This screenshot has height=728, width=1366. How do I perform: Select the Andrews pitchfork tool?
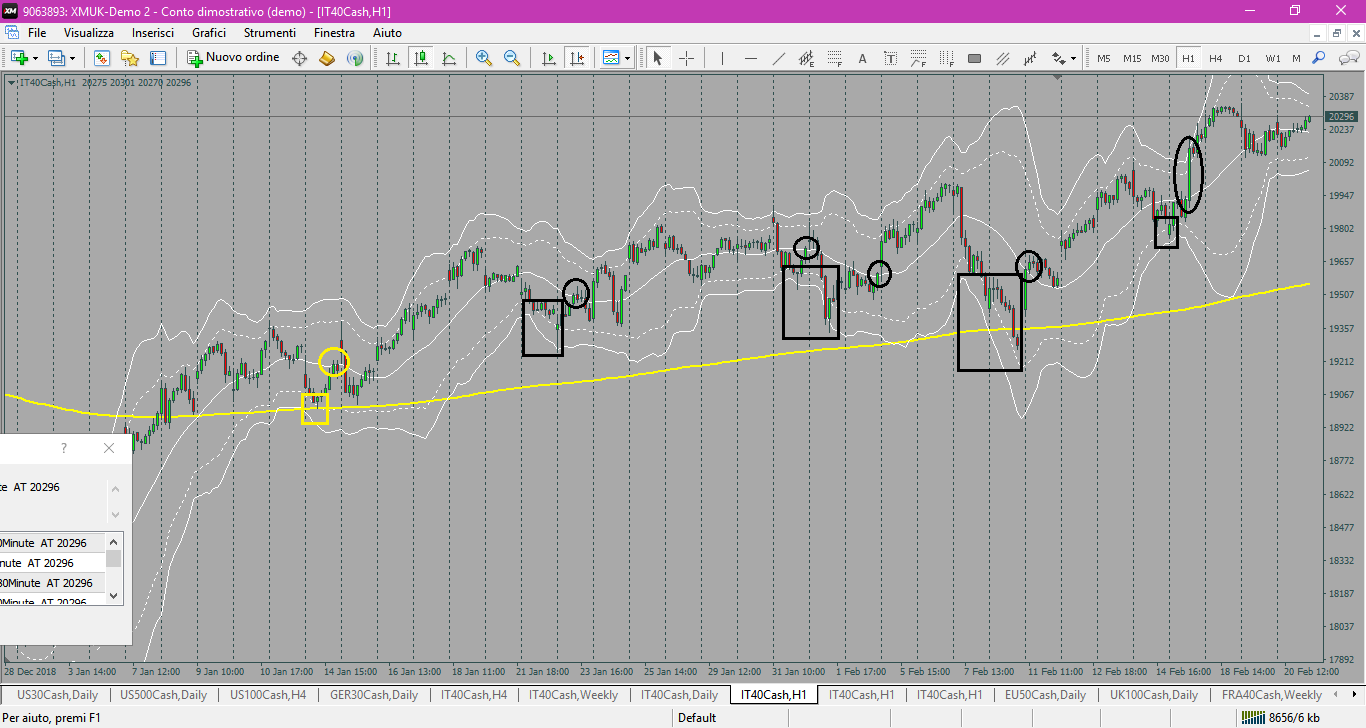(x=1030, y=58)
